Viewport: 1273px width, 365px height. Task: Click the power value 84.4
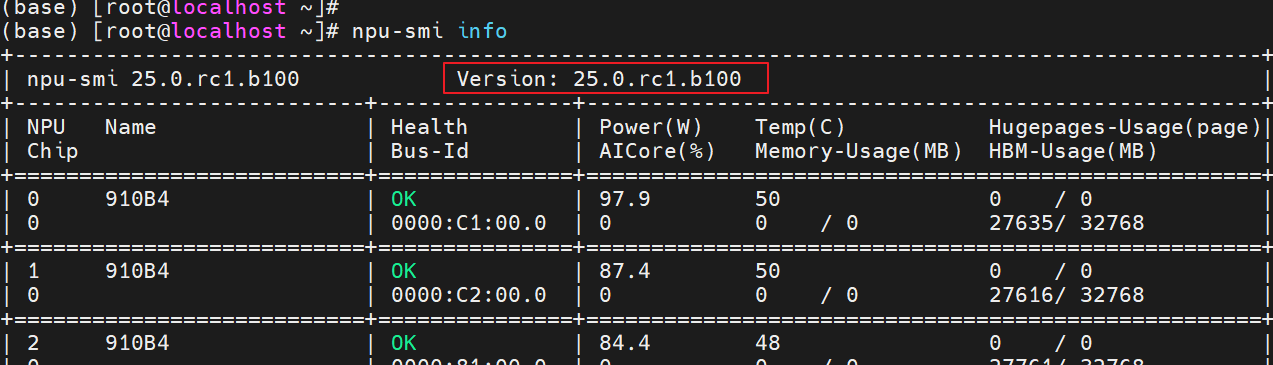(x=624, y=343)
